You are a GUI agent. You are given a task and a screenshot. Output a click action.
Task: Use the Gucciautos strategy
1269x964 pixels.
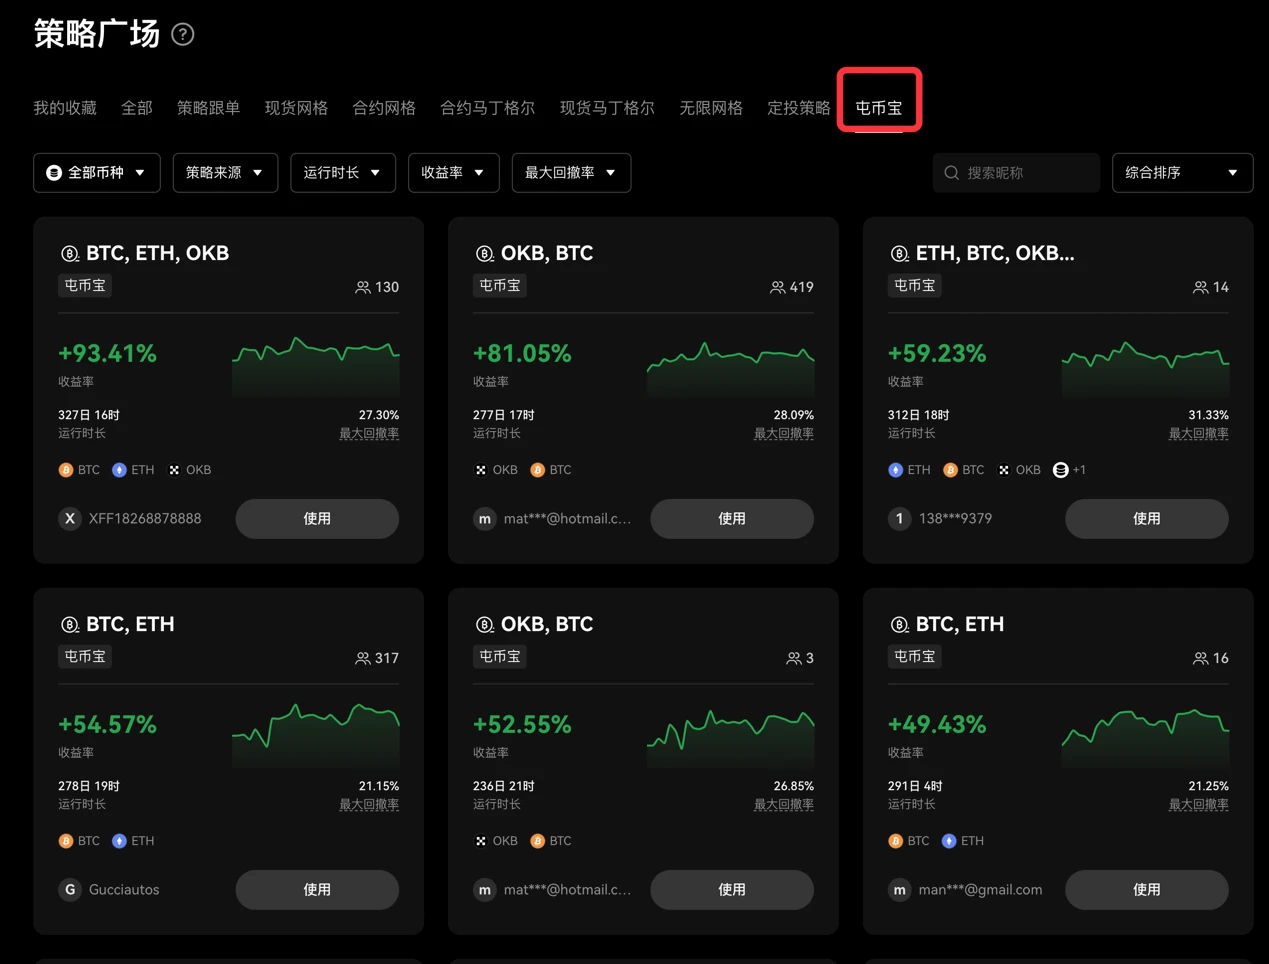pos(317,890)
